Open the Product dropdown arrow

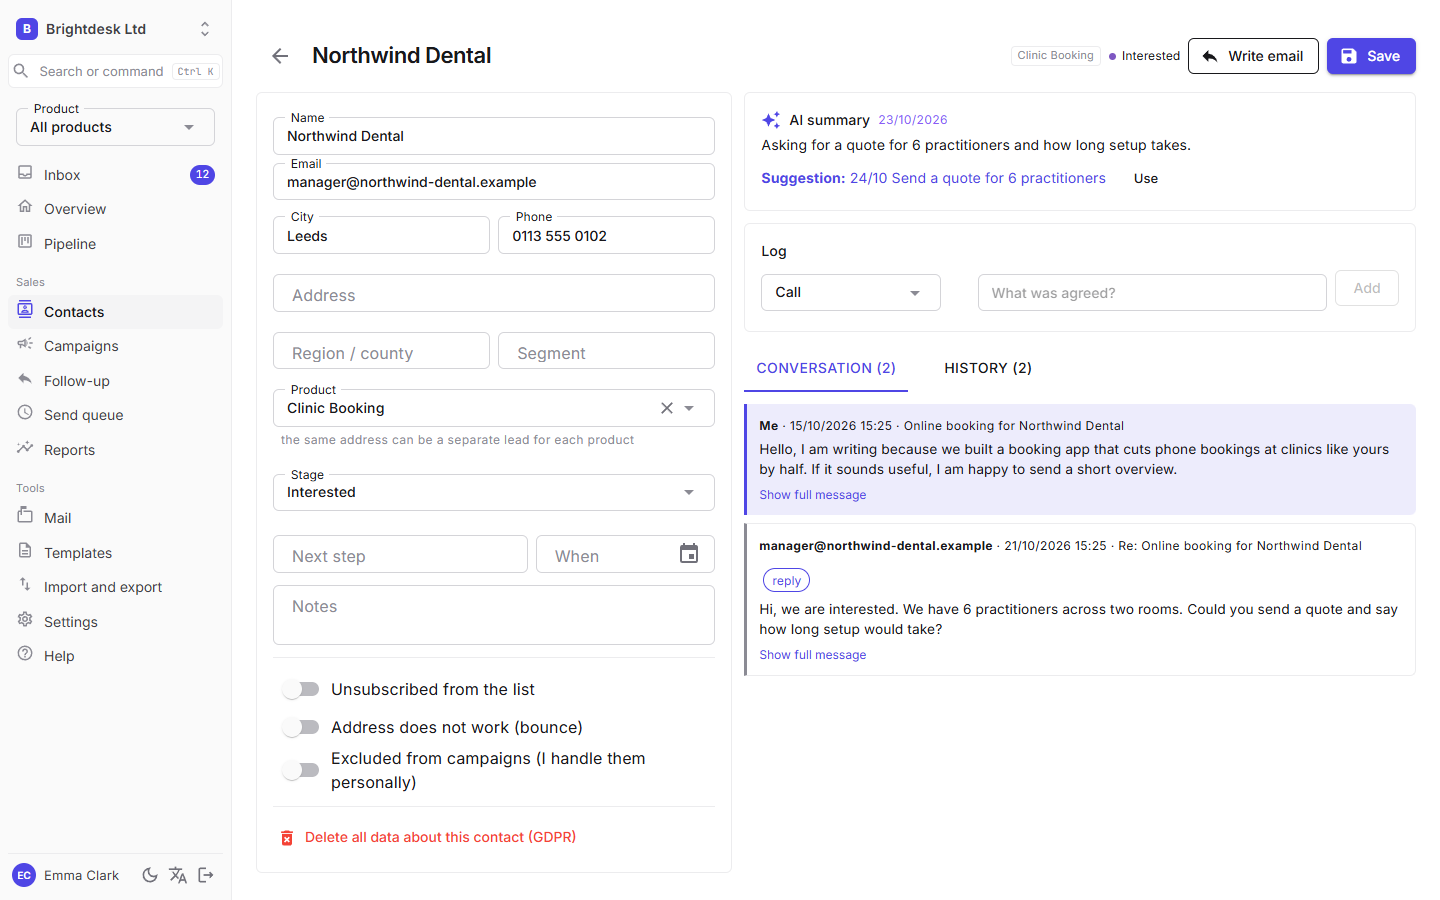(x=689, y=408)
